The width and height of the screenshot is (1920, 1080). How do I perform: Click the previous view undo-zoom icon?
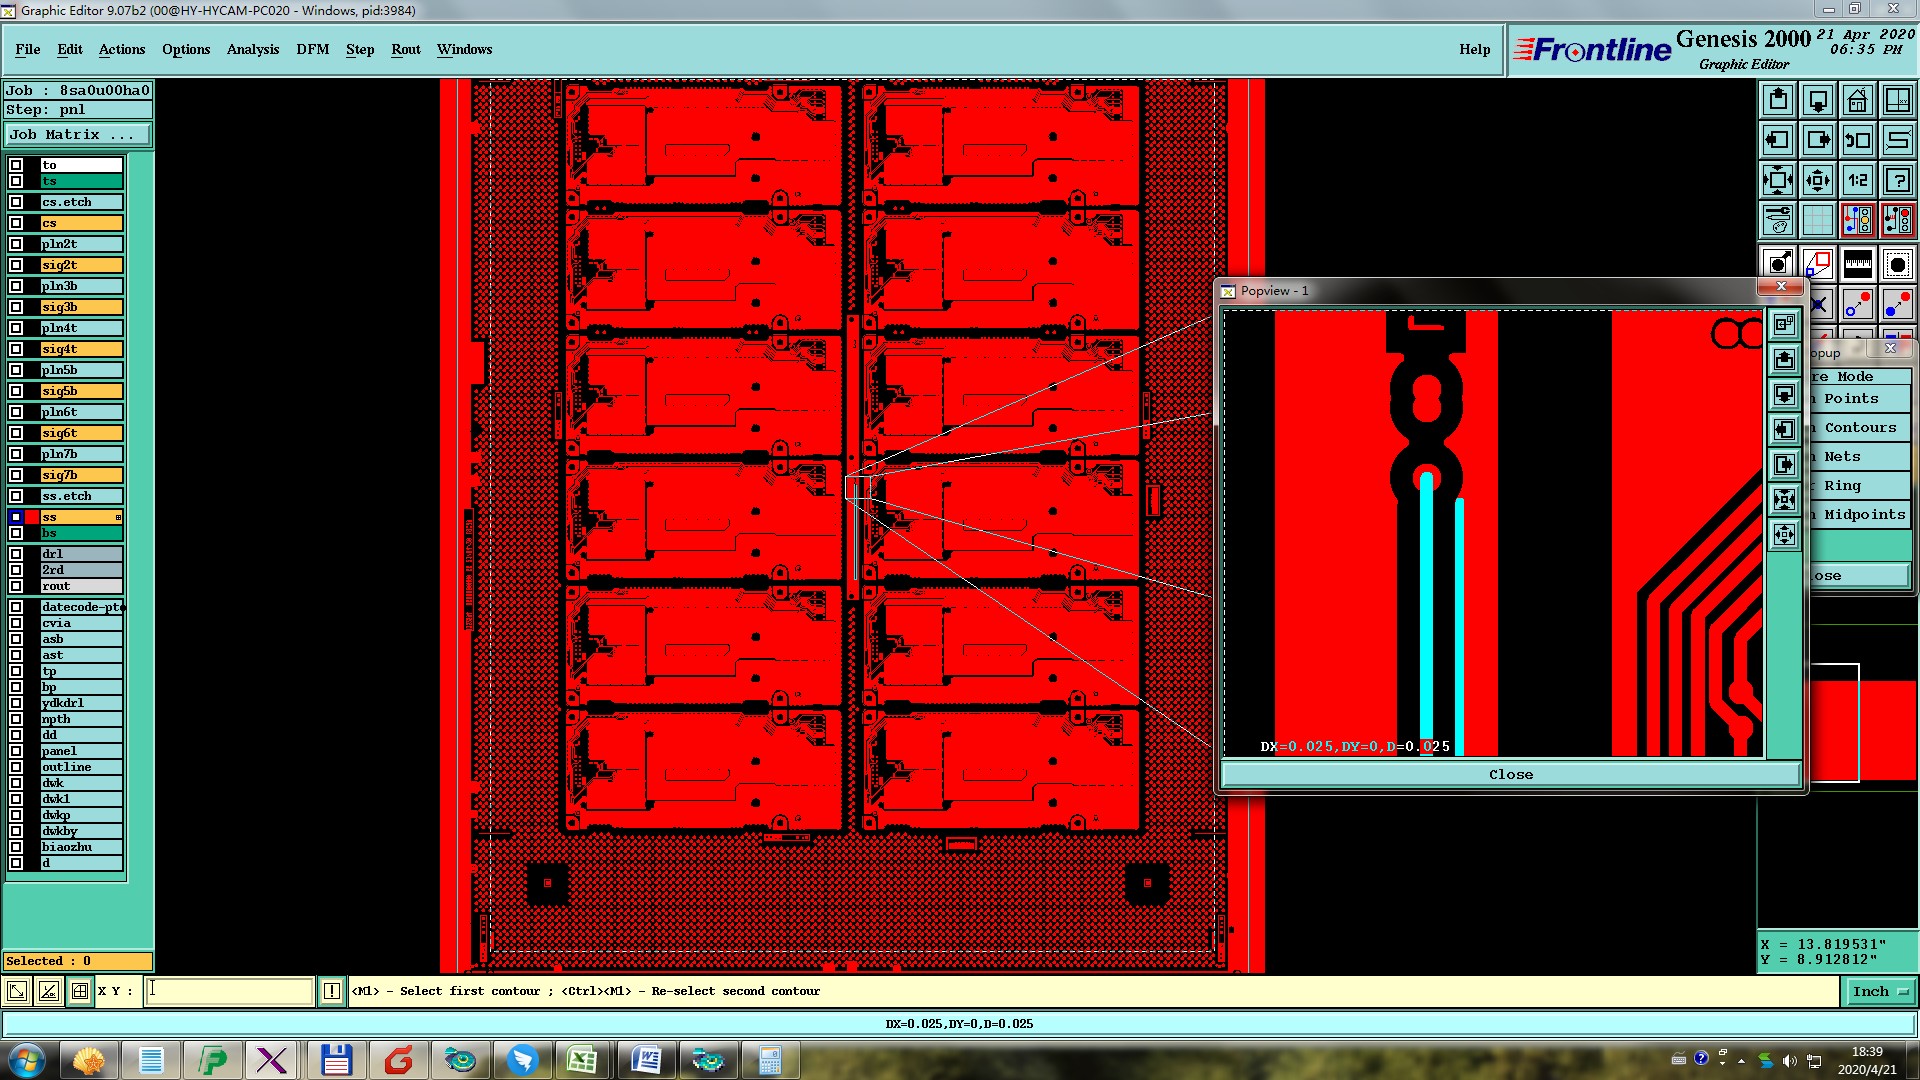pos(1857,140)
